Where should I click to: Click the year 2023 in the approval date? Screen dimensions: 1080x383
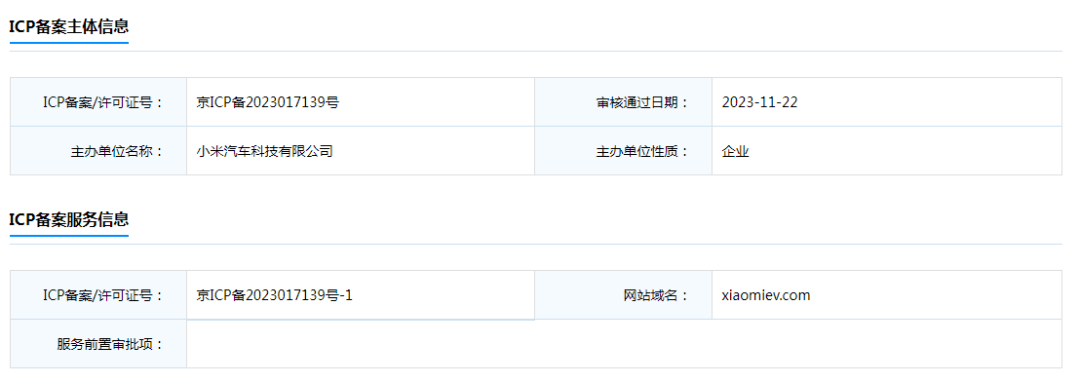pyautogui.click(x=736, y=103)
